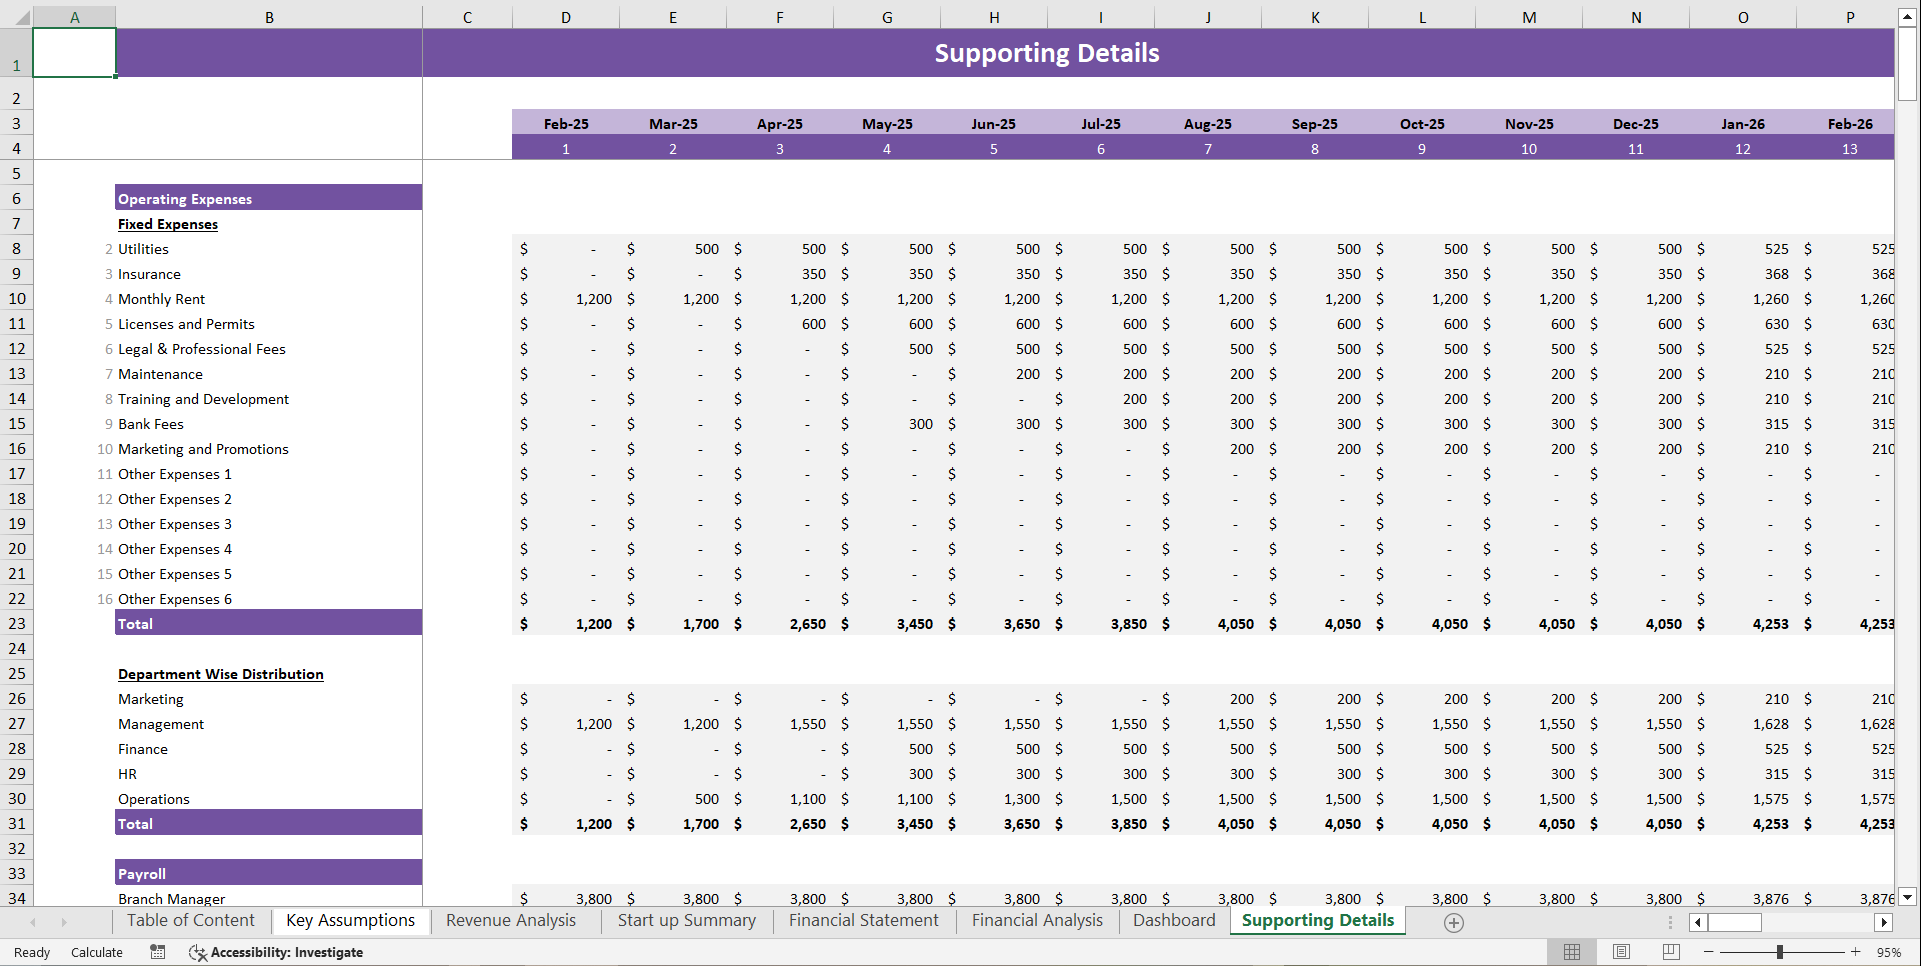Click the Select All corner triangle
This screenshot has height=966, width=1921.
22,16
